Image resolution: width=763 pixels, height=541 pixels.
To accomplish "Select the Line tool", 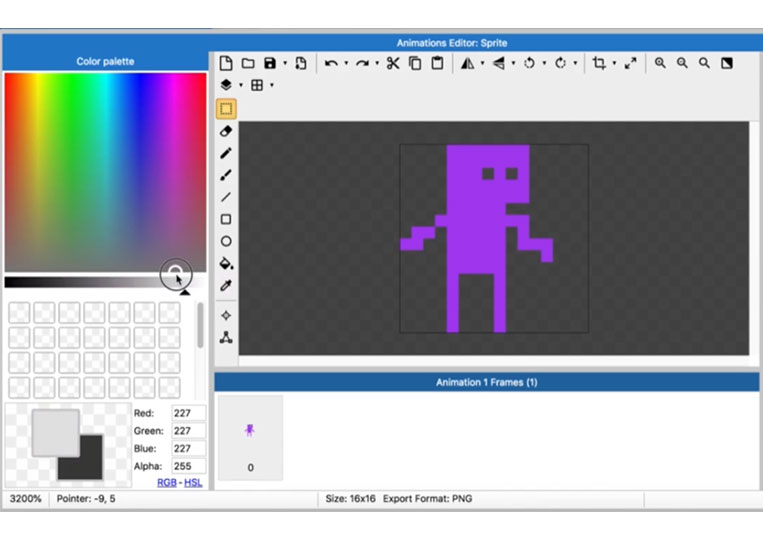I will pos(226,197).
